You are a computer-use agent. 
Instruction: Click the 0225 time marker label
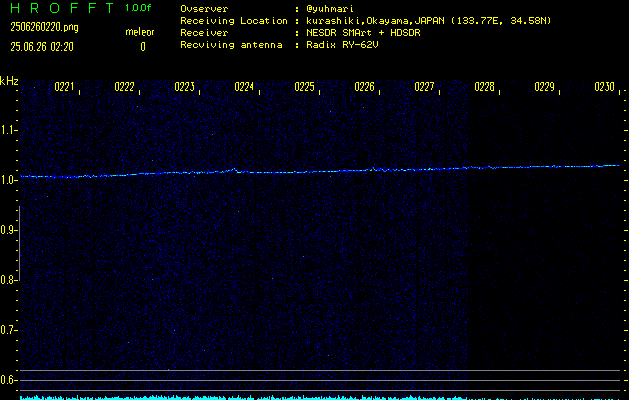304,87
